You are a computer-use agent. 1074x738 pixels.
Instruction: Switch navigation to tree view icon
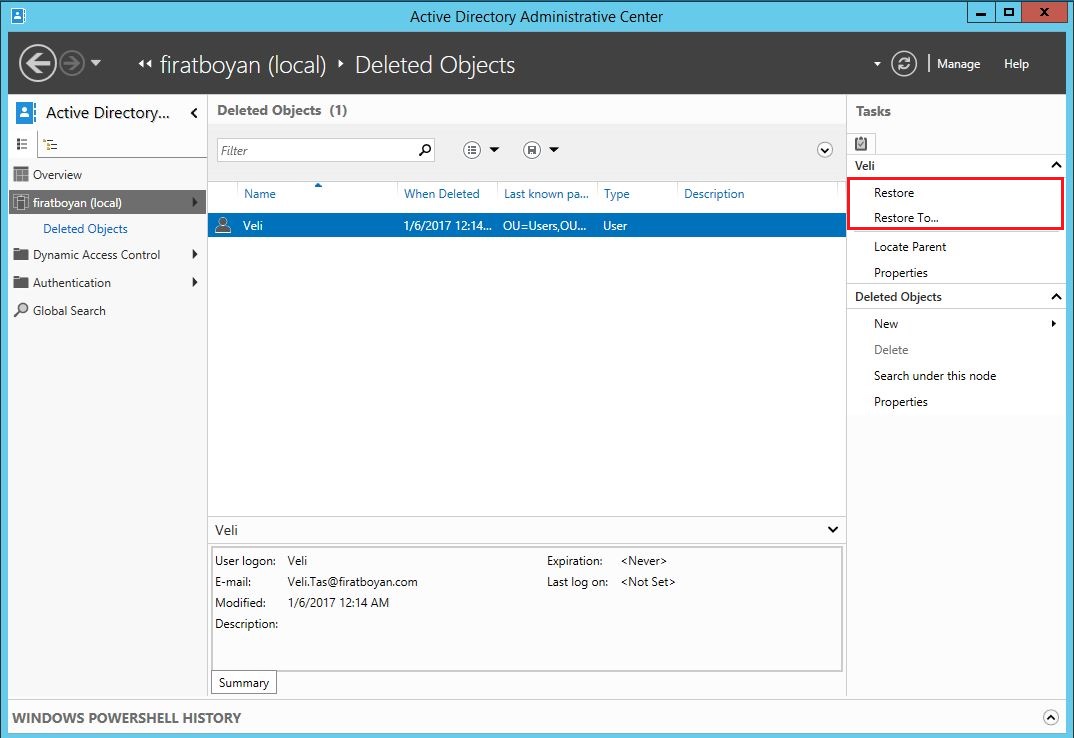[50, 144]
